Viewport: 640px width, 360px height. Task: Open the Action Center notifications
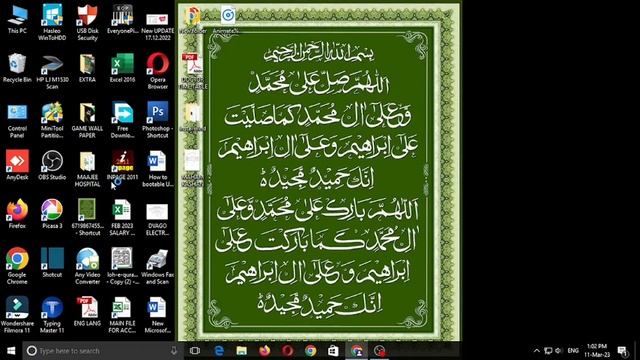coord(622,351)
